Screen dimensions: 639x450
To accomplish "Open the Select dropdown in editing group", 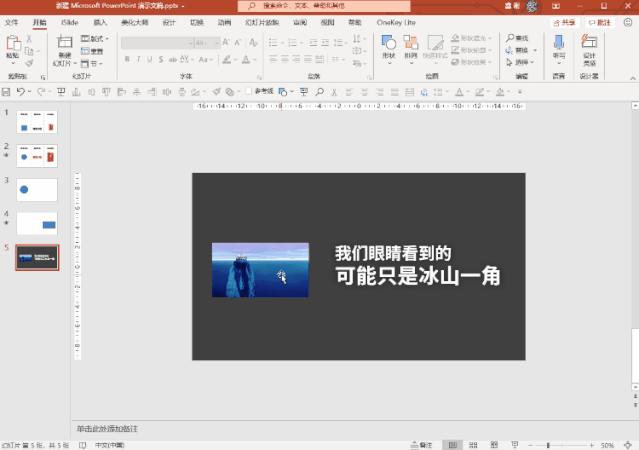I will (x=521, y=60).
